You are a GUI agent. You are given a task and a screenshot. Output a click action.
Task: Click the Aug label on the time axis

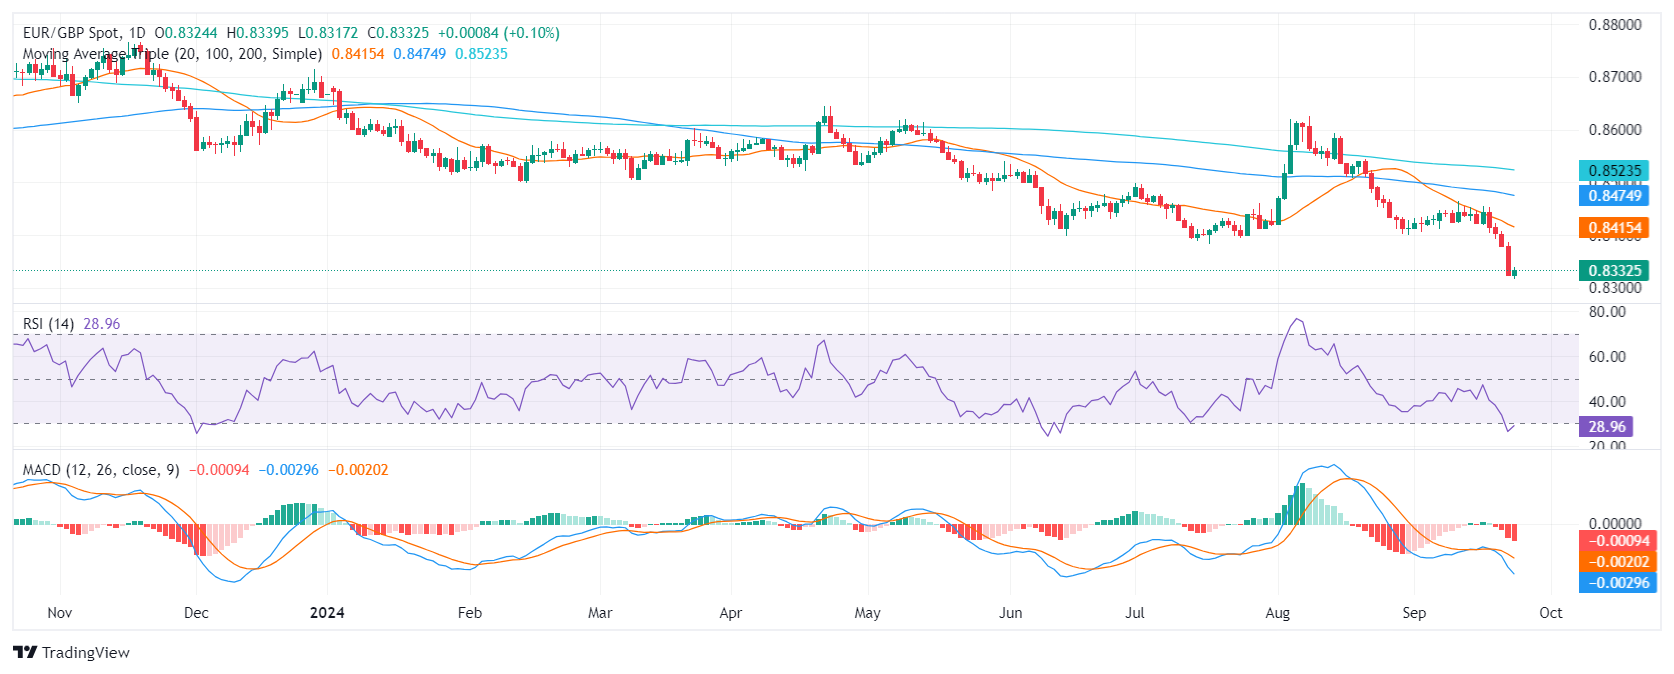(x=1277, y=613)
